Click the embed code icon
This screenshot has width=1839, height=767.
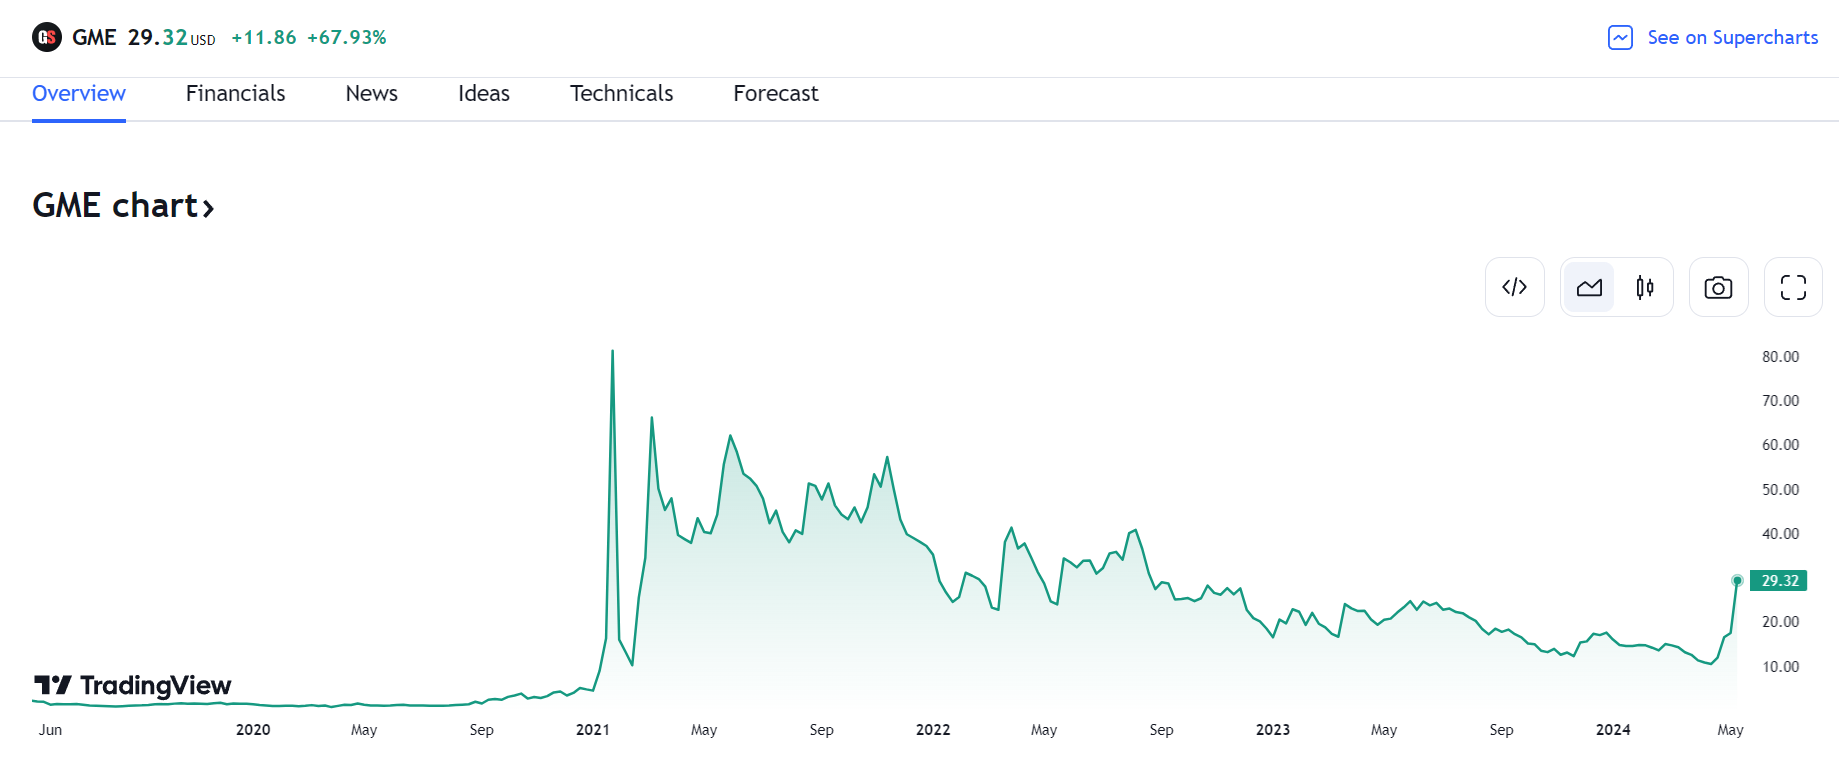[1514, 287]
